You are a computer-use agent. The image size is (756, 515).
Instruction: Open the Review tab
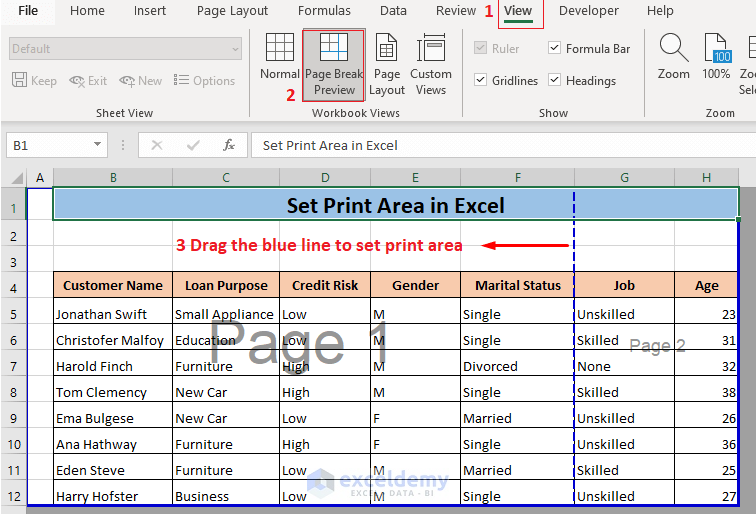coord(456,11)
